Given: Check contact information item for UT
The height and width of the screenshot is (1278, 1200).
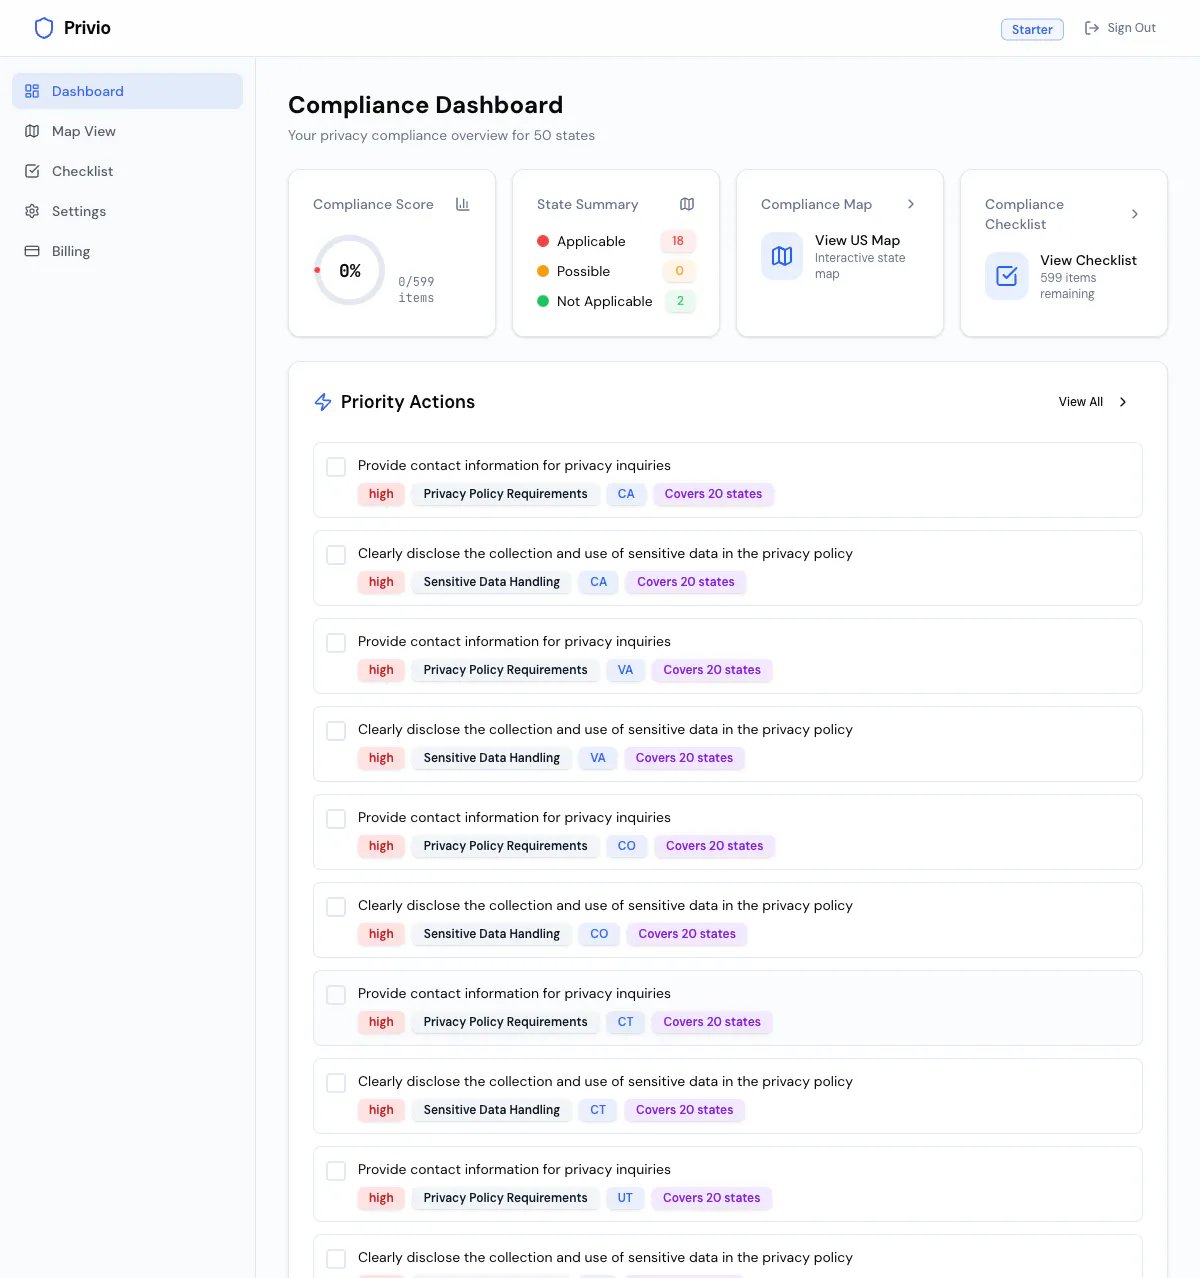Looking at the screenshot, I should (x=336, y=1171).
